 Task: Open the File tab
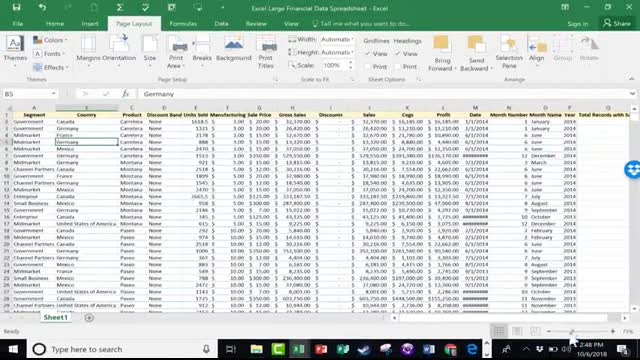click(x=18, y=24)
